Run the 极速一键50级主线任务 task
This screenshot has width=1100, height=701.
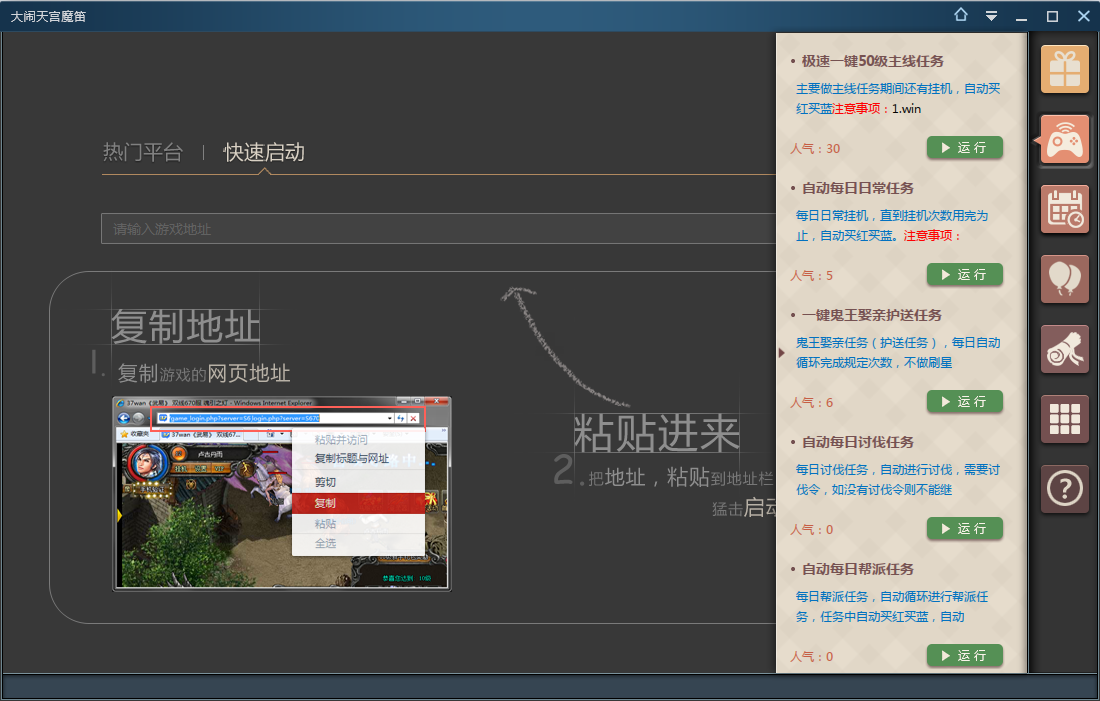pyautogui.click(x=964, y=147)
